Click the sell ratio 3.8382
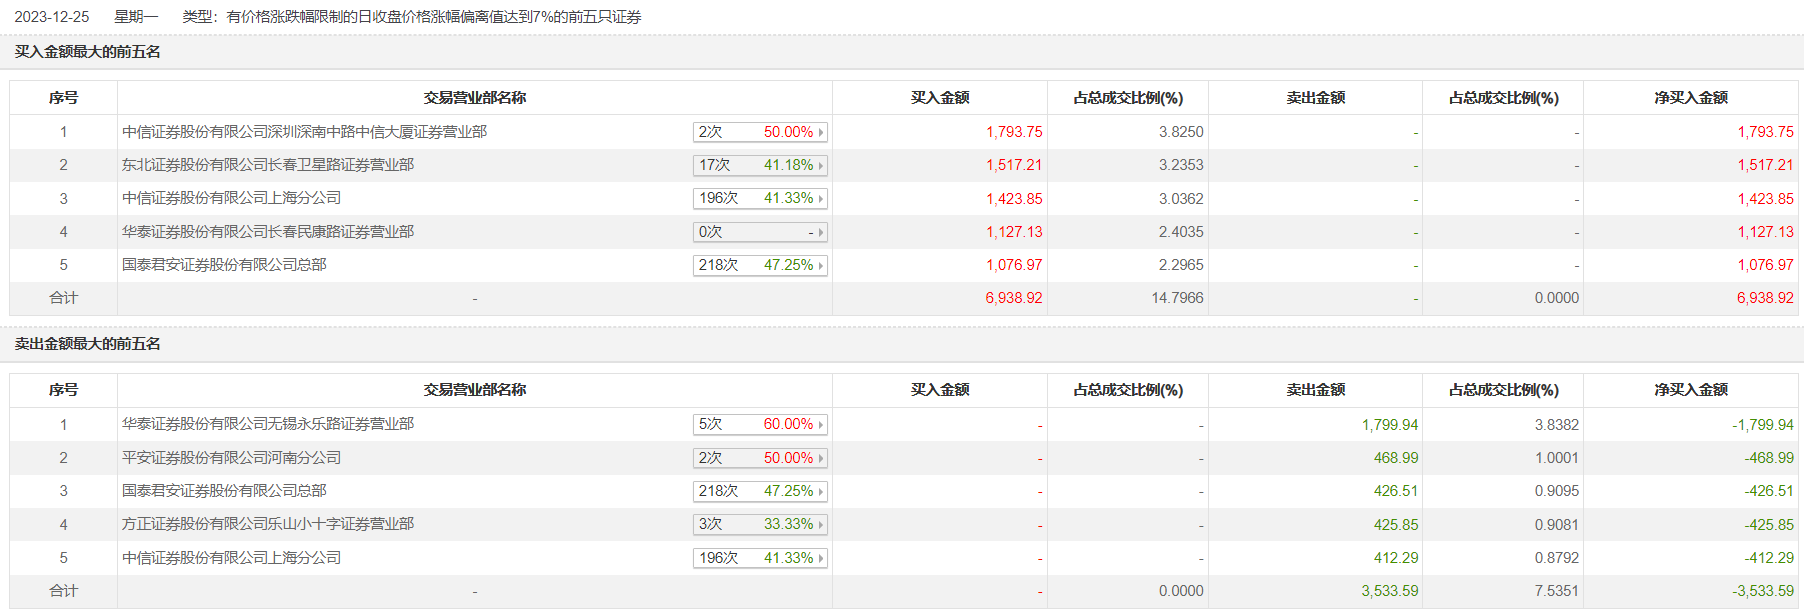1804x611 pixels. coord(1557,425)
